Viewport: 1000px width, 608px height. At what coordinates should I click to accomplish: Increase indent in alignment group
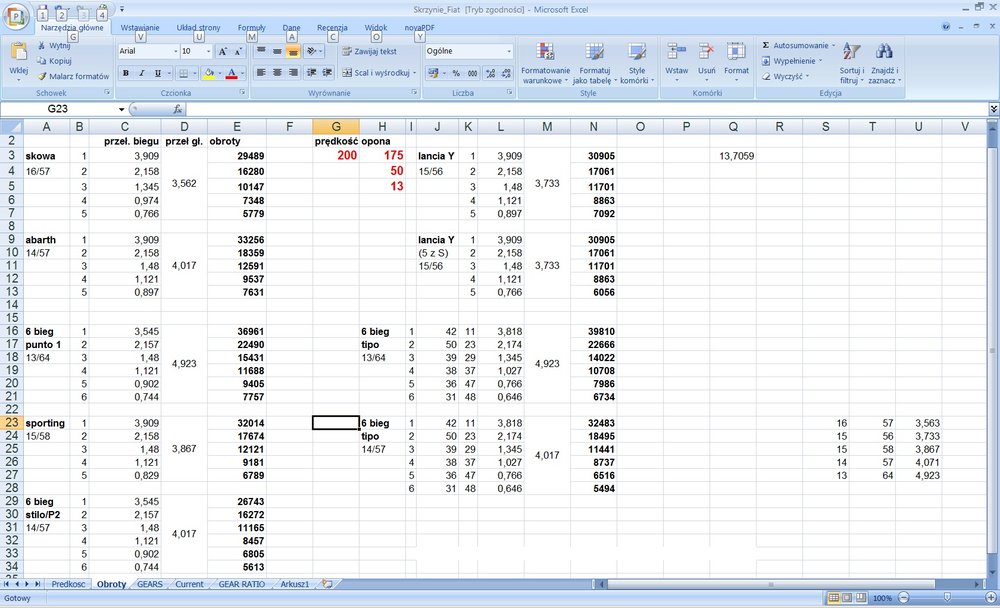tap(327, 73)
